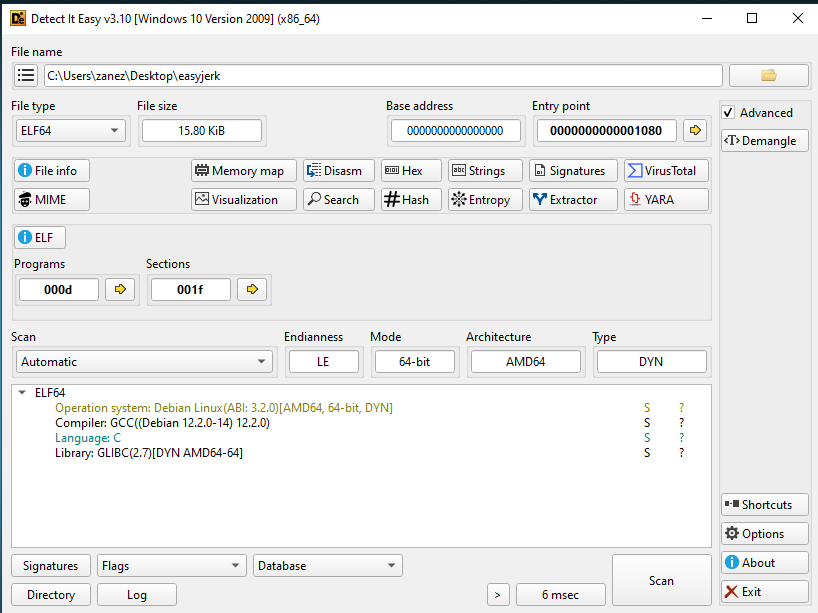Browse for file with folder button
Screen dimensions: 818x613
[x=768, y=76]
